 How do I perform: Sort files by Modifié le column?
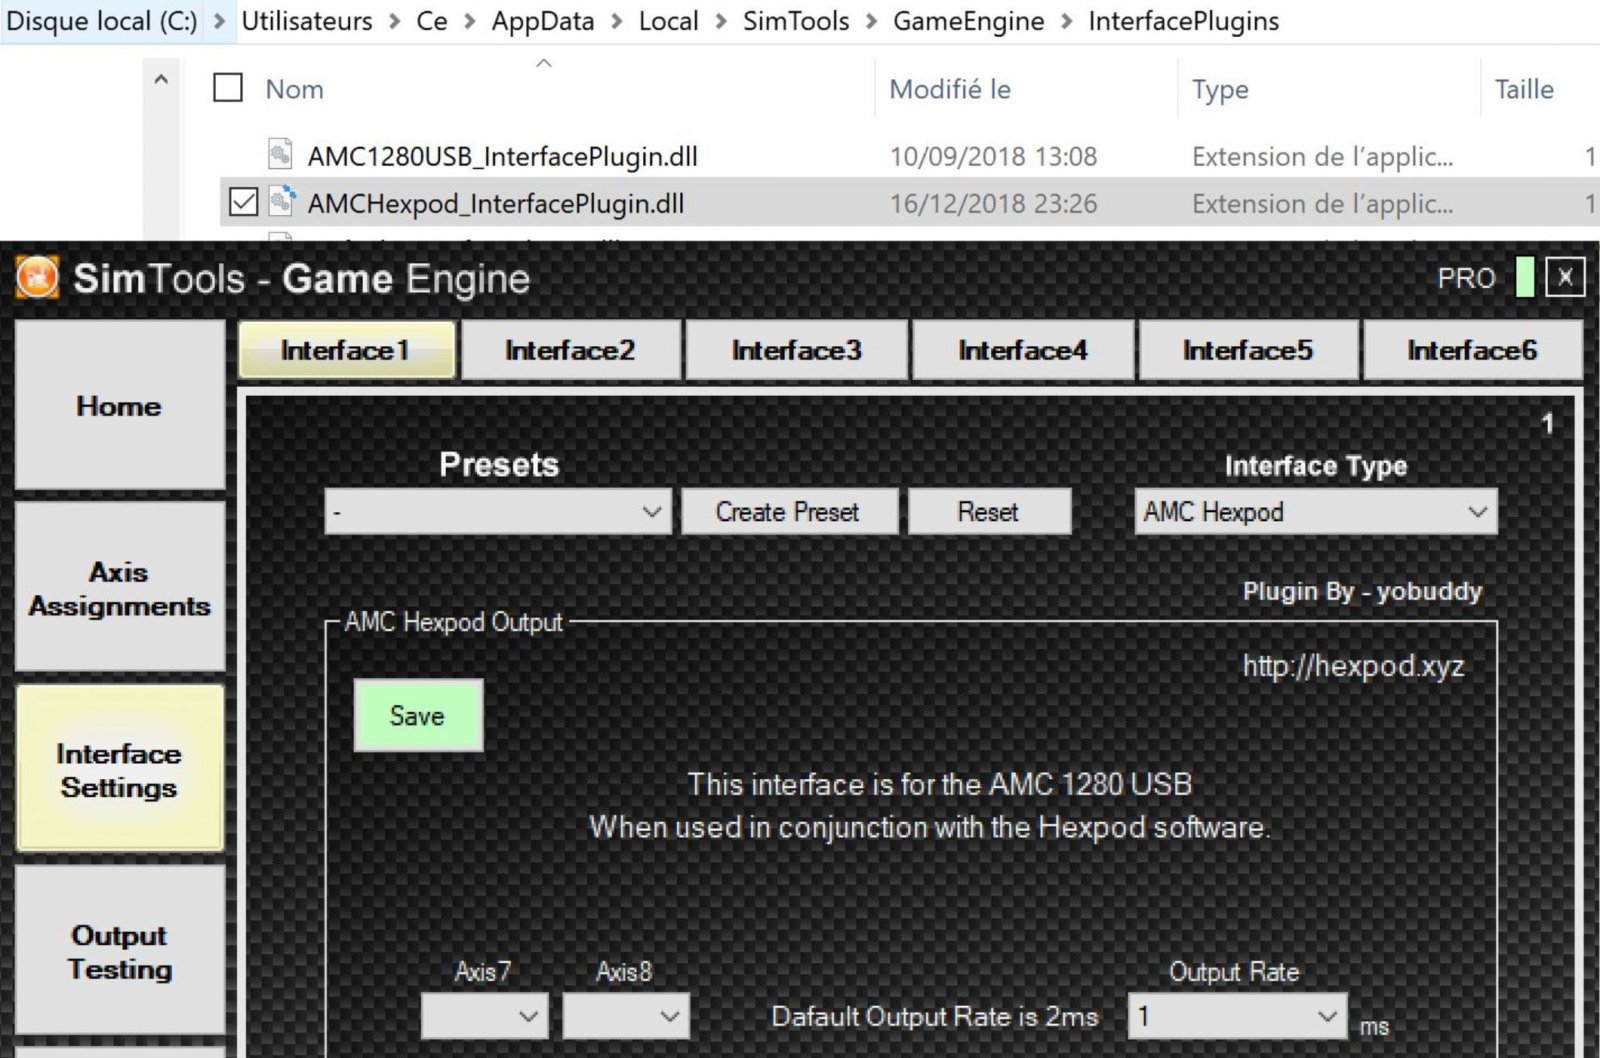950,89
